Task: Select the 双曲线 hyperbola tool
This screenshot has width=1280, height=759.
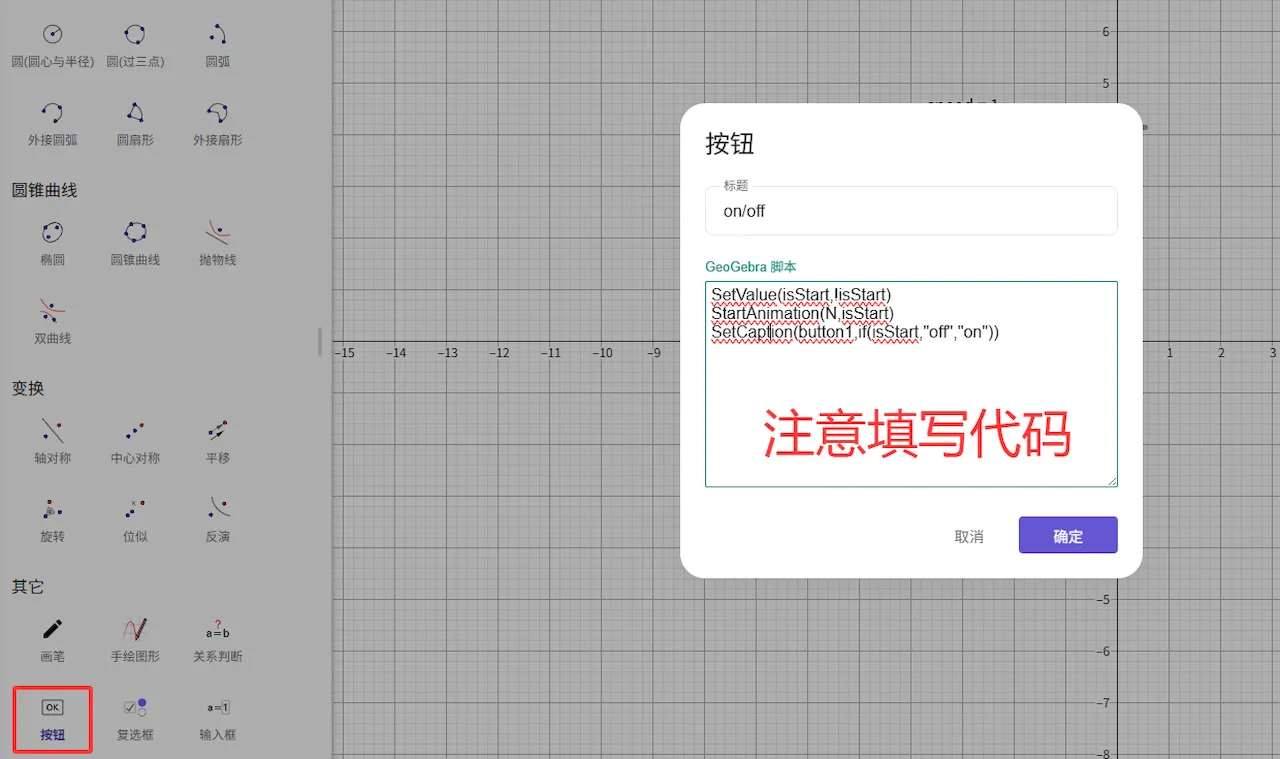Action: pos(52,321)
